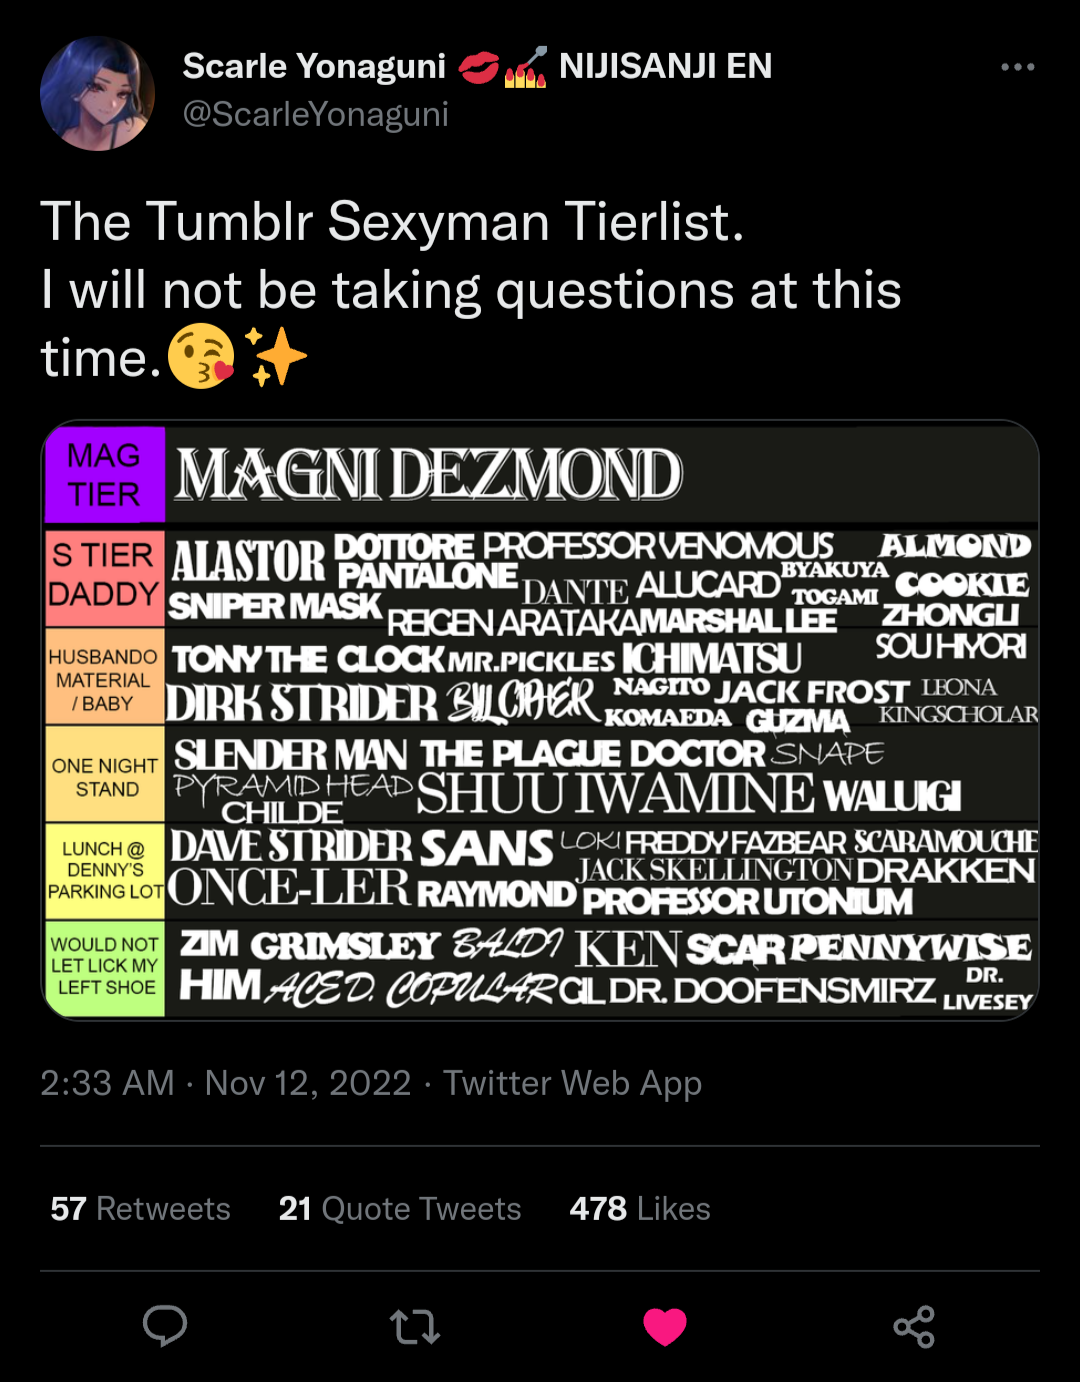View the 21 Quote Tweets list

click(400, 1209)
